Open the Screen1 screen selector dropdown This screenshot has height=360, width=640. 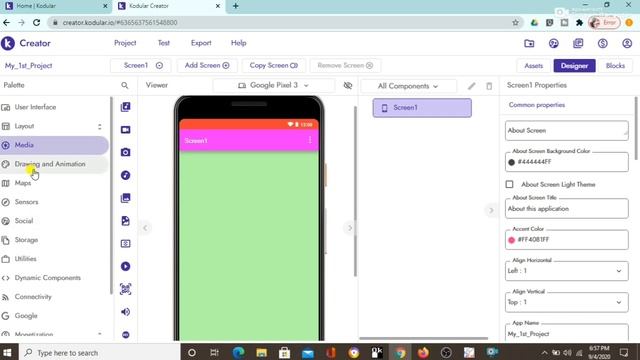141,65
